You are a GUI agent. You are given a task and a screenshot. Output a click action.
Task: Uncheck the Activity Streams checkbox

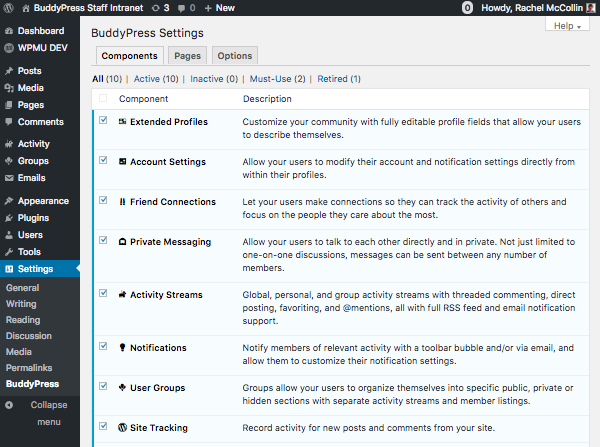click(103, 293)
